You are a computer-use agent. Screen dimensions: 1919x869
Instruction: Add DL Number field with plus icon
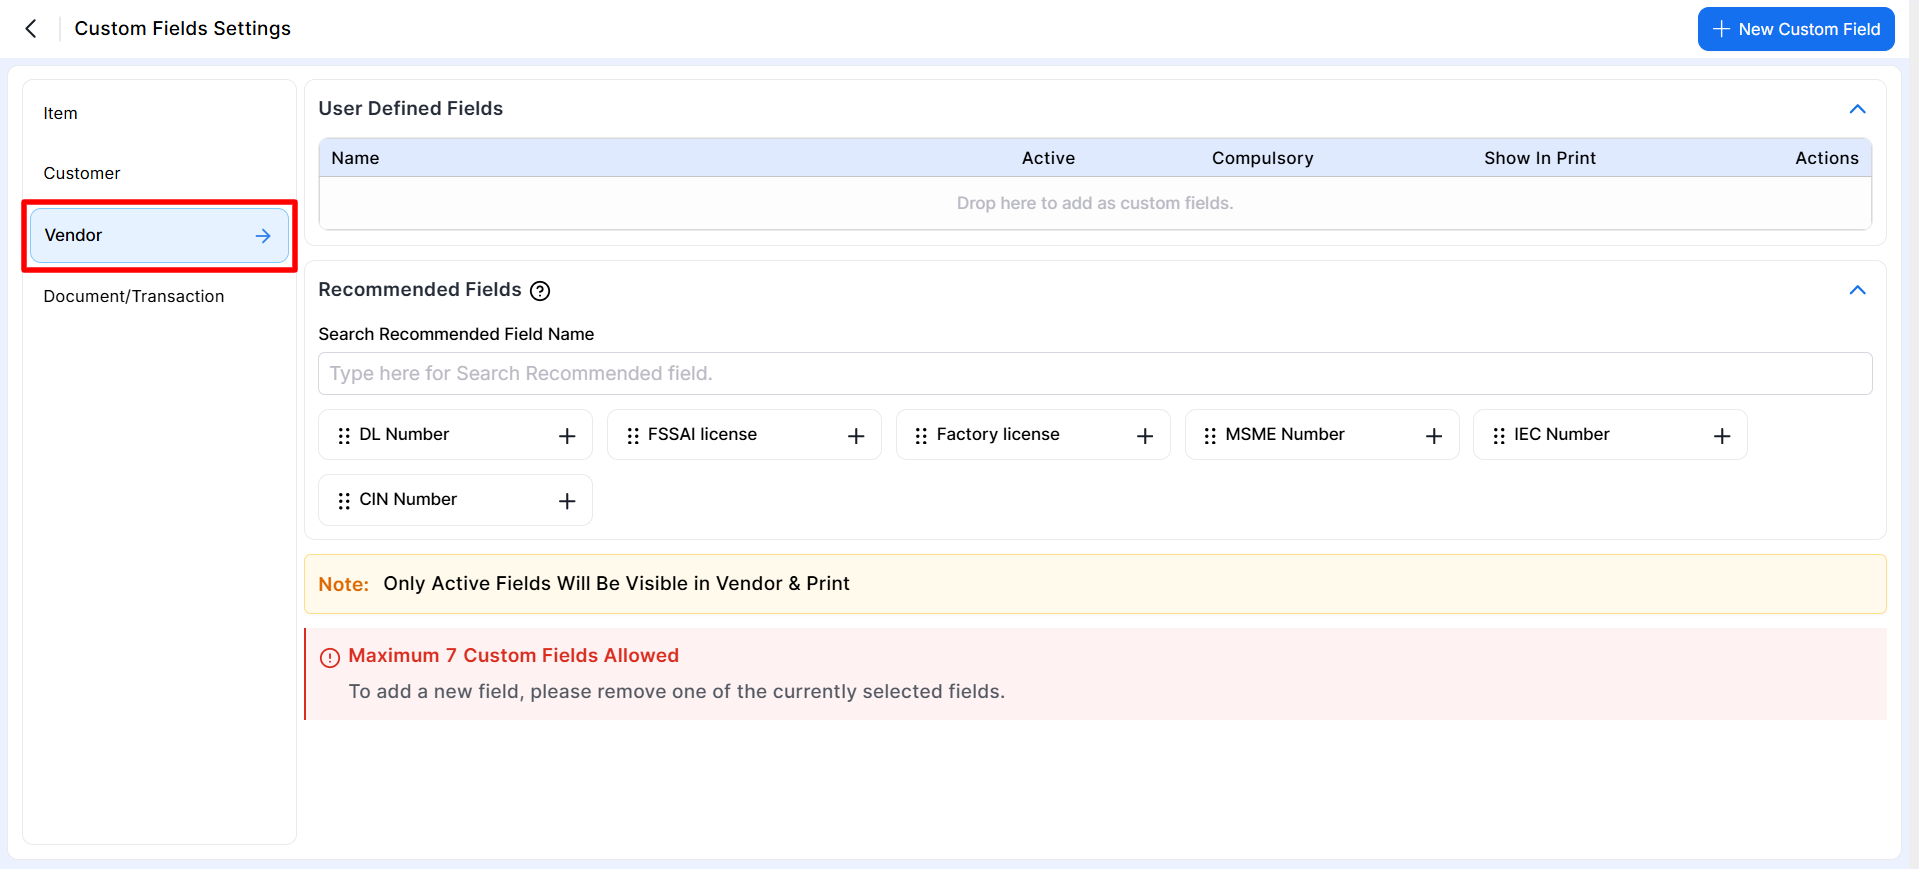tap(567, 436)
